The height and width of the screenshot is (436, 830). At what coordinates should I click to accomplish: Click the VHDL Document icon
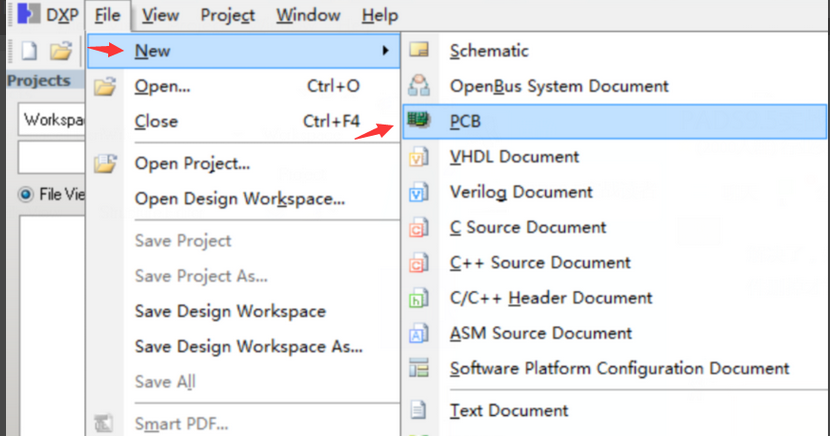pos(419,157)
